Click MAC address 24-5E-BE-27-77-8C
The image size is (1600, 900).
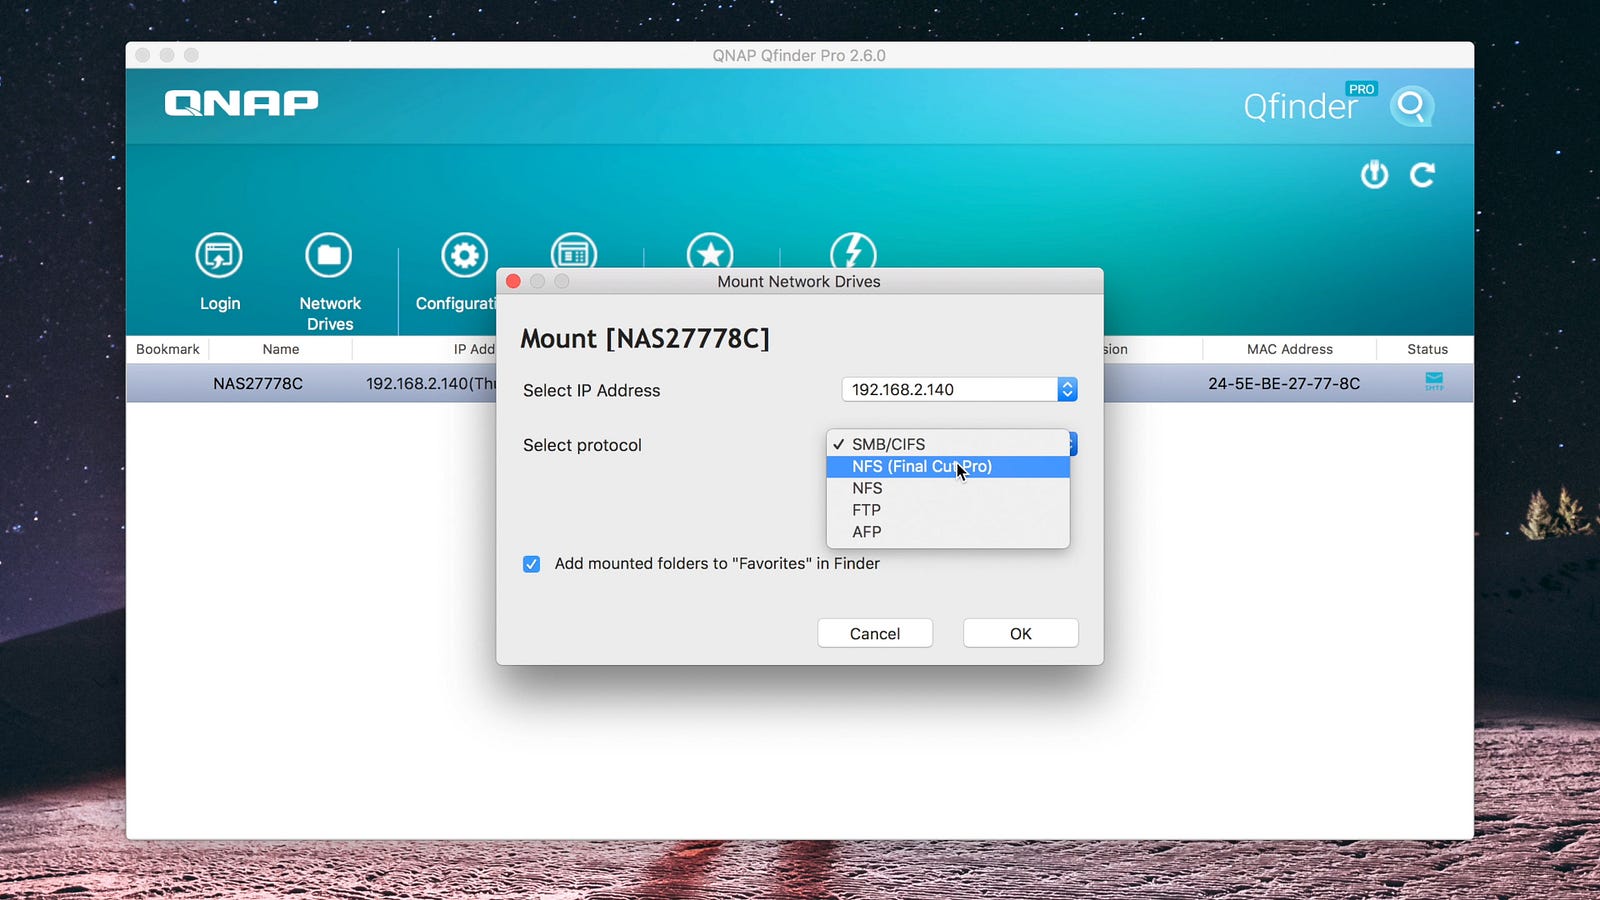(x=1284, y=383)
